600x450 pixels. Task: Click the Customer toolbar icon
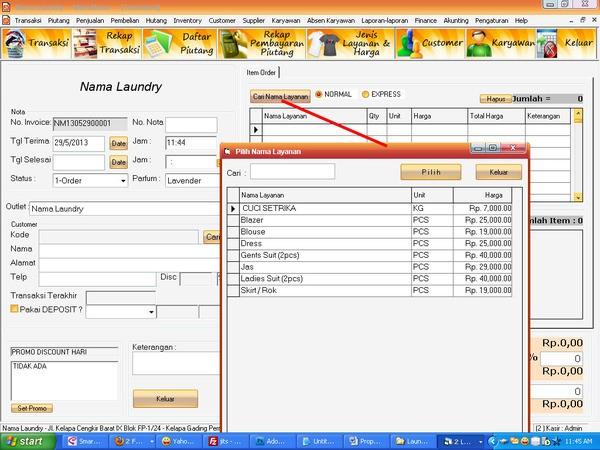click(x=428, y=44)
